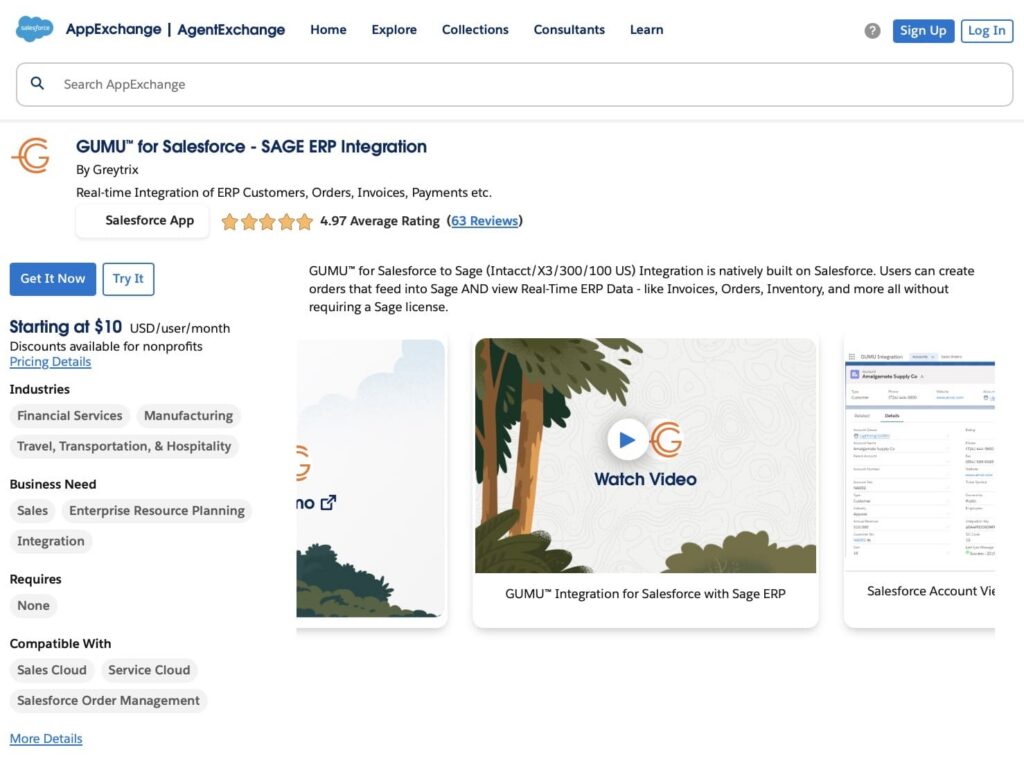Open the help question mark icon
This screenshot has height=761, width=1024.
coord(871,30)
